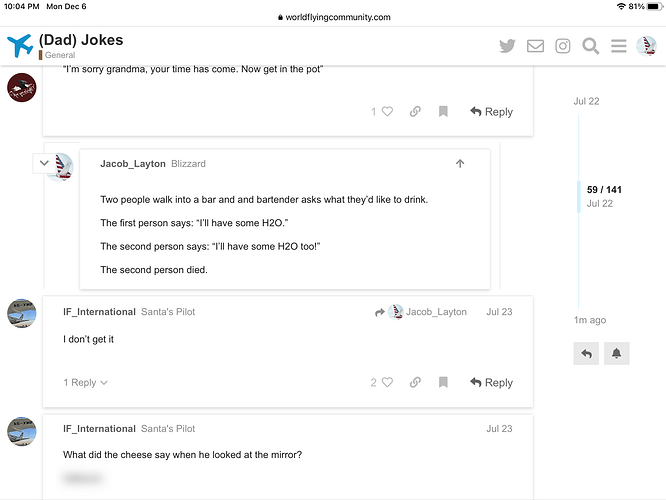Open user profile avatar in header

click(x=646, y=45)
